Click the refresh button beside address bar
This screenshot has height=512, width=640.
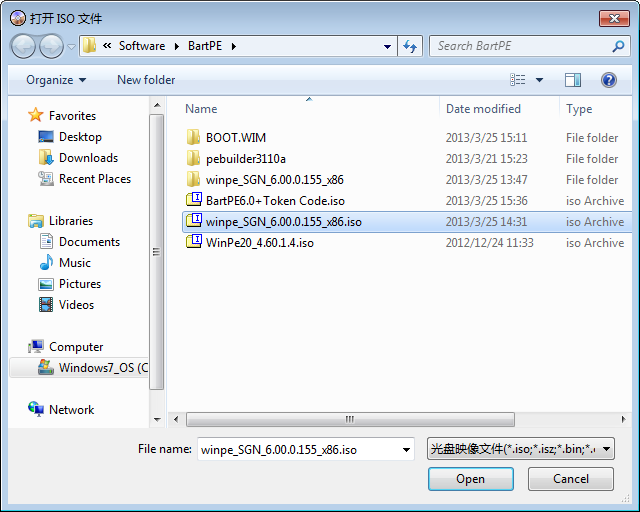click(x=409, y=46)
